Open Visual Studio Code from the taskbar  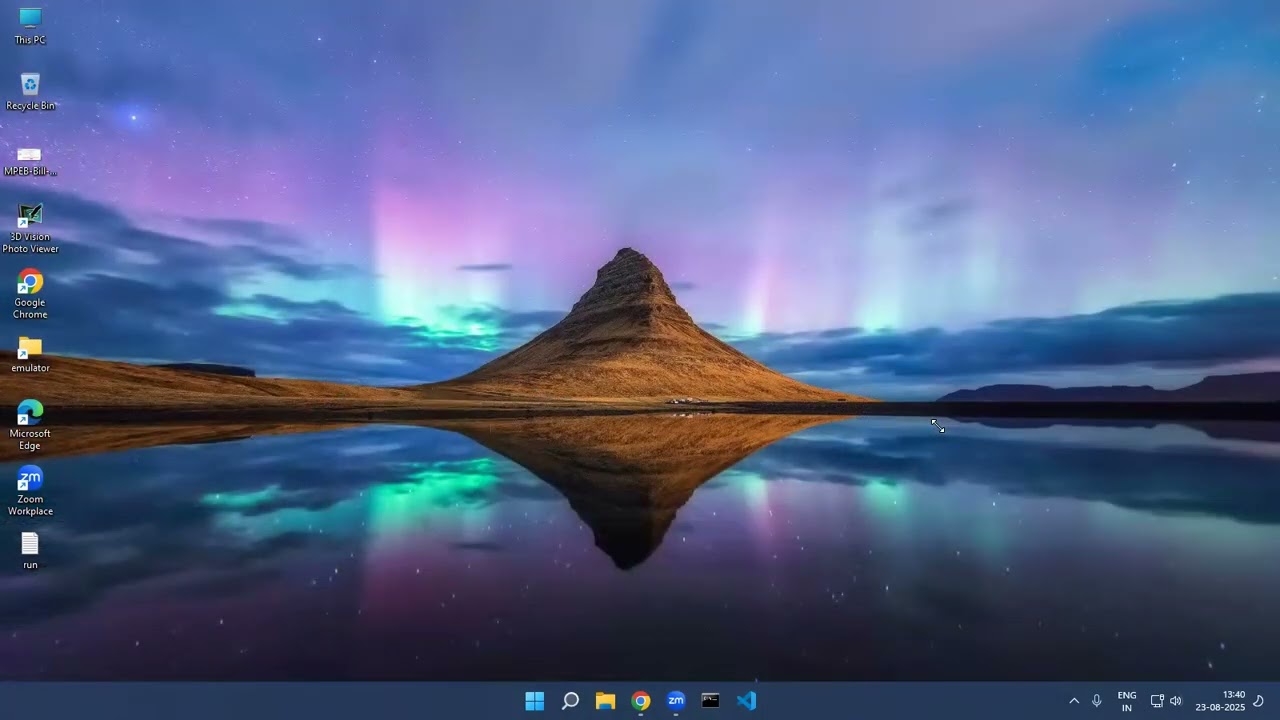746,701
